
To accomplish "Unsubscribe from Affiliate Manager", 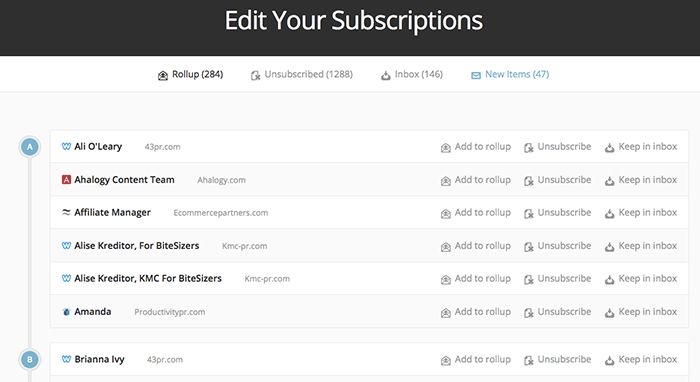I will tap(558, 213).
